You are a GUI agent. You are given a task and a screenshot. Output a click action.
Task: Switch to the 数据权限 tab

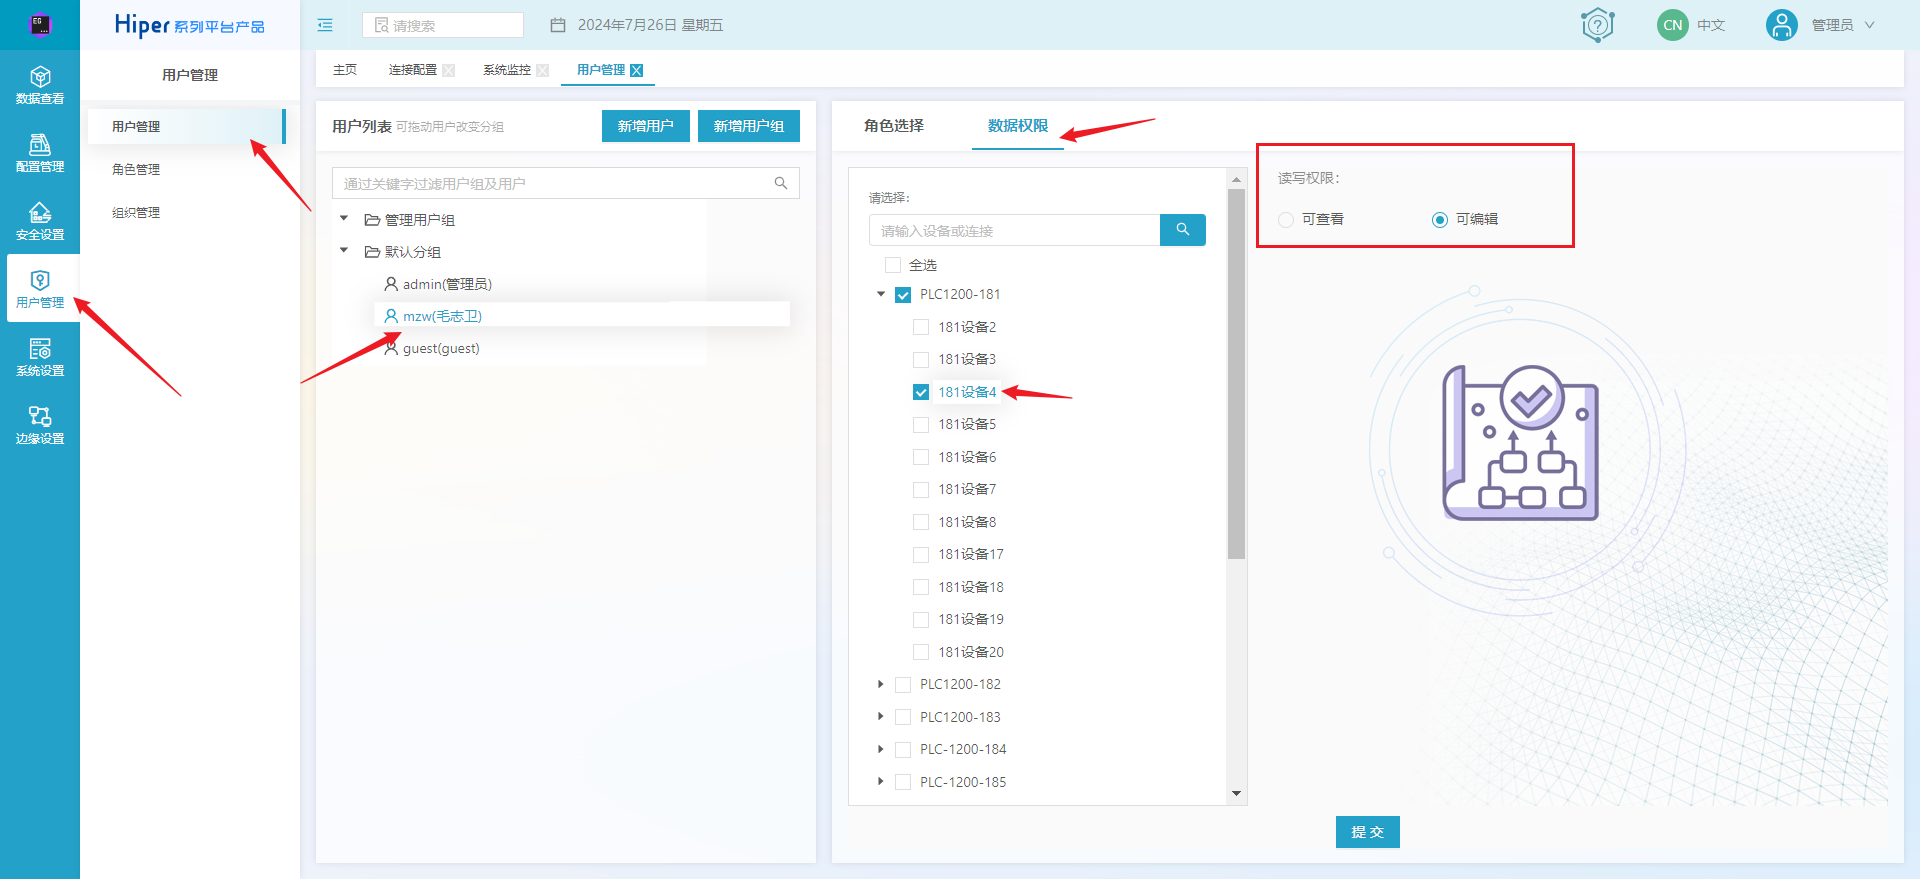tap(1018, 126)
